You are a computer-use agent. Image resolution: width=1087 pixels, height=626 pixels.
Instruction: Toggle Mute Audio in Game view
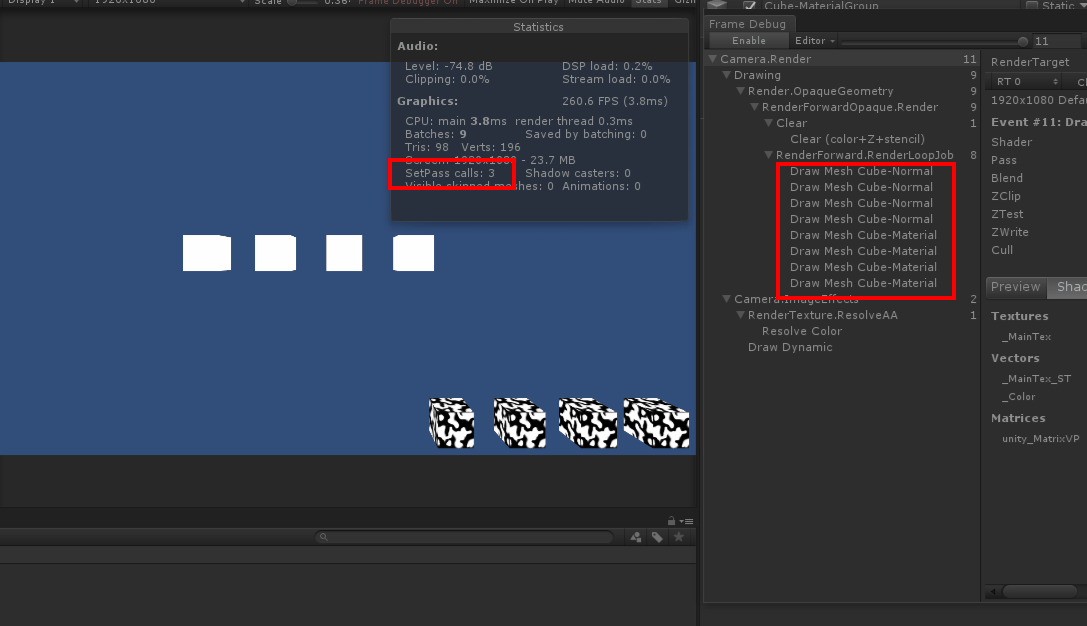pyautogui.click(x=596, y=2)
